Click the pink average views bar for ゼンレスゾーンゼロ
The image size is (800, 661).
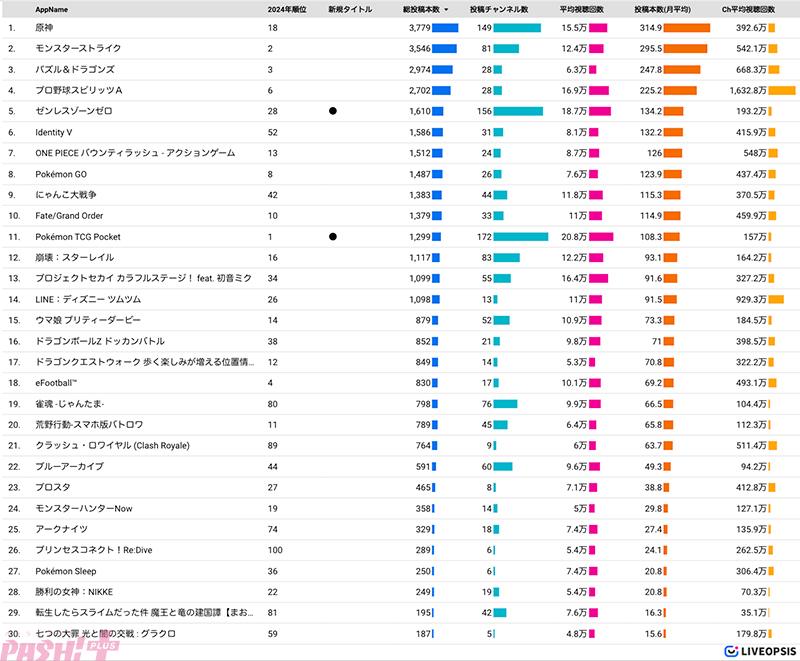coord(600,111)
